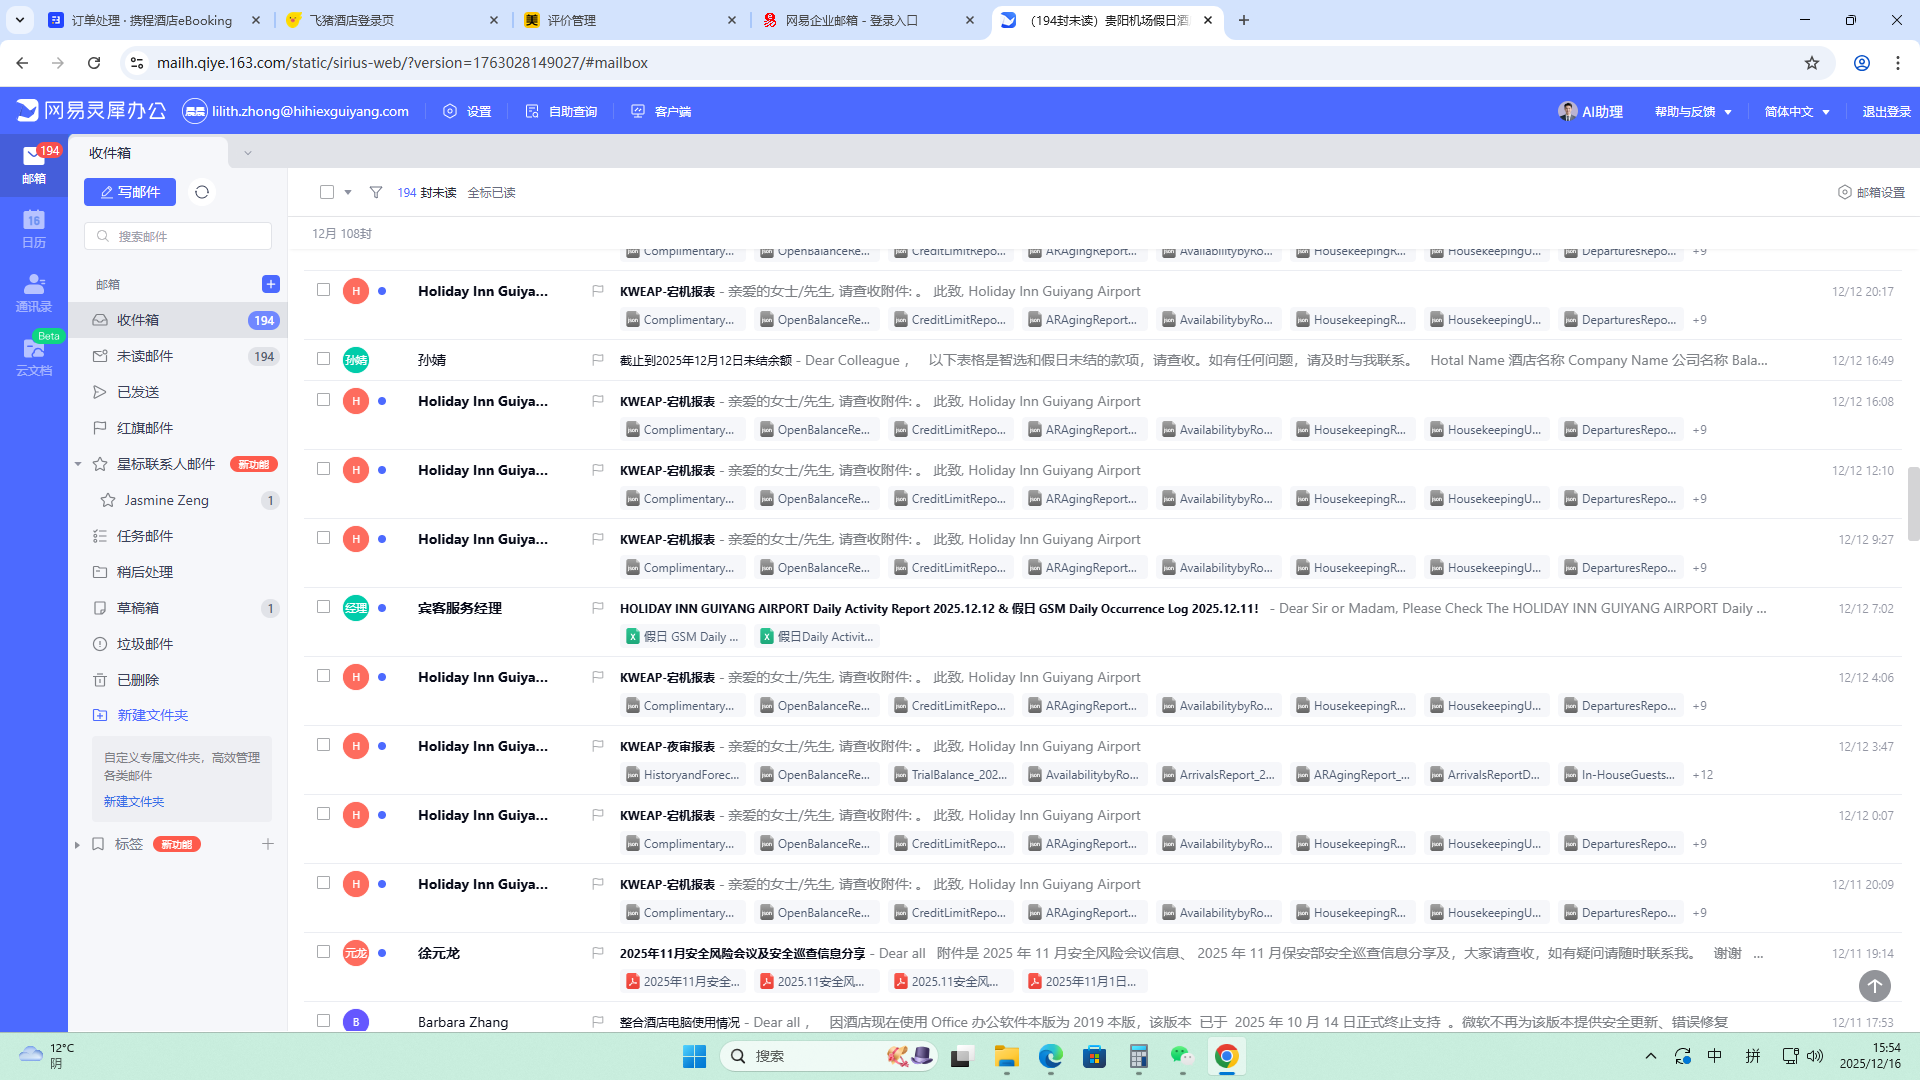Click the 写邮件 compose button
Viewport: 1920px width, 1080px height.
coord(130,192)
